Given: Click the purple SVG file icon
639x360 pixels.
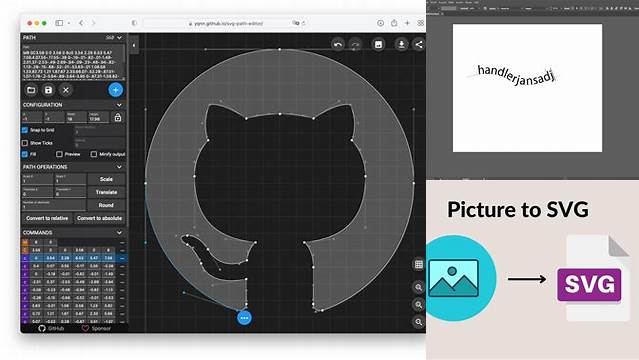Looking at the screenshot, I should [x=589, y=284].
